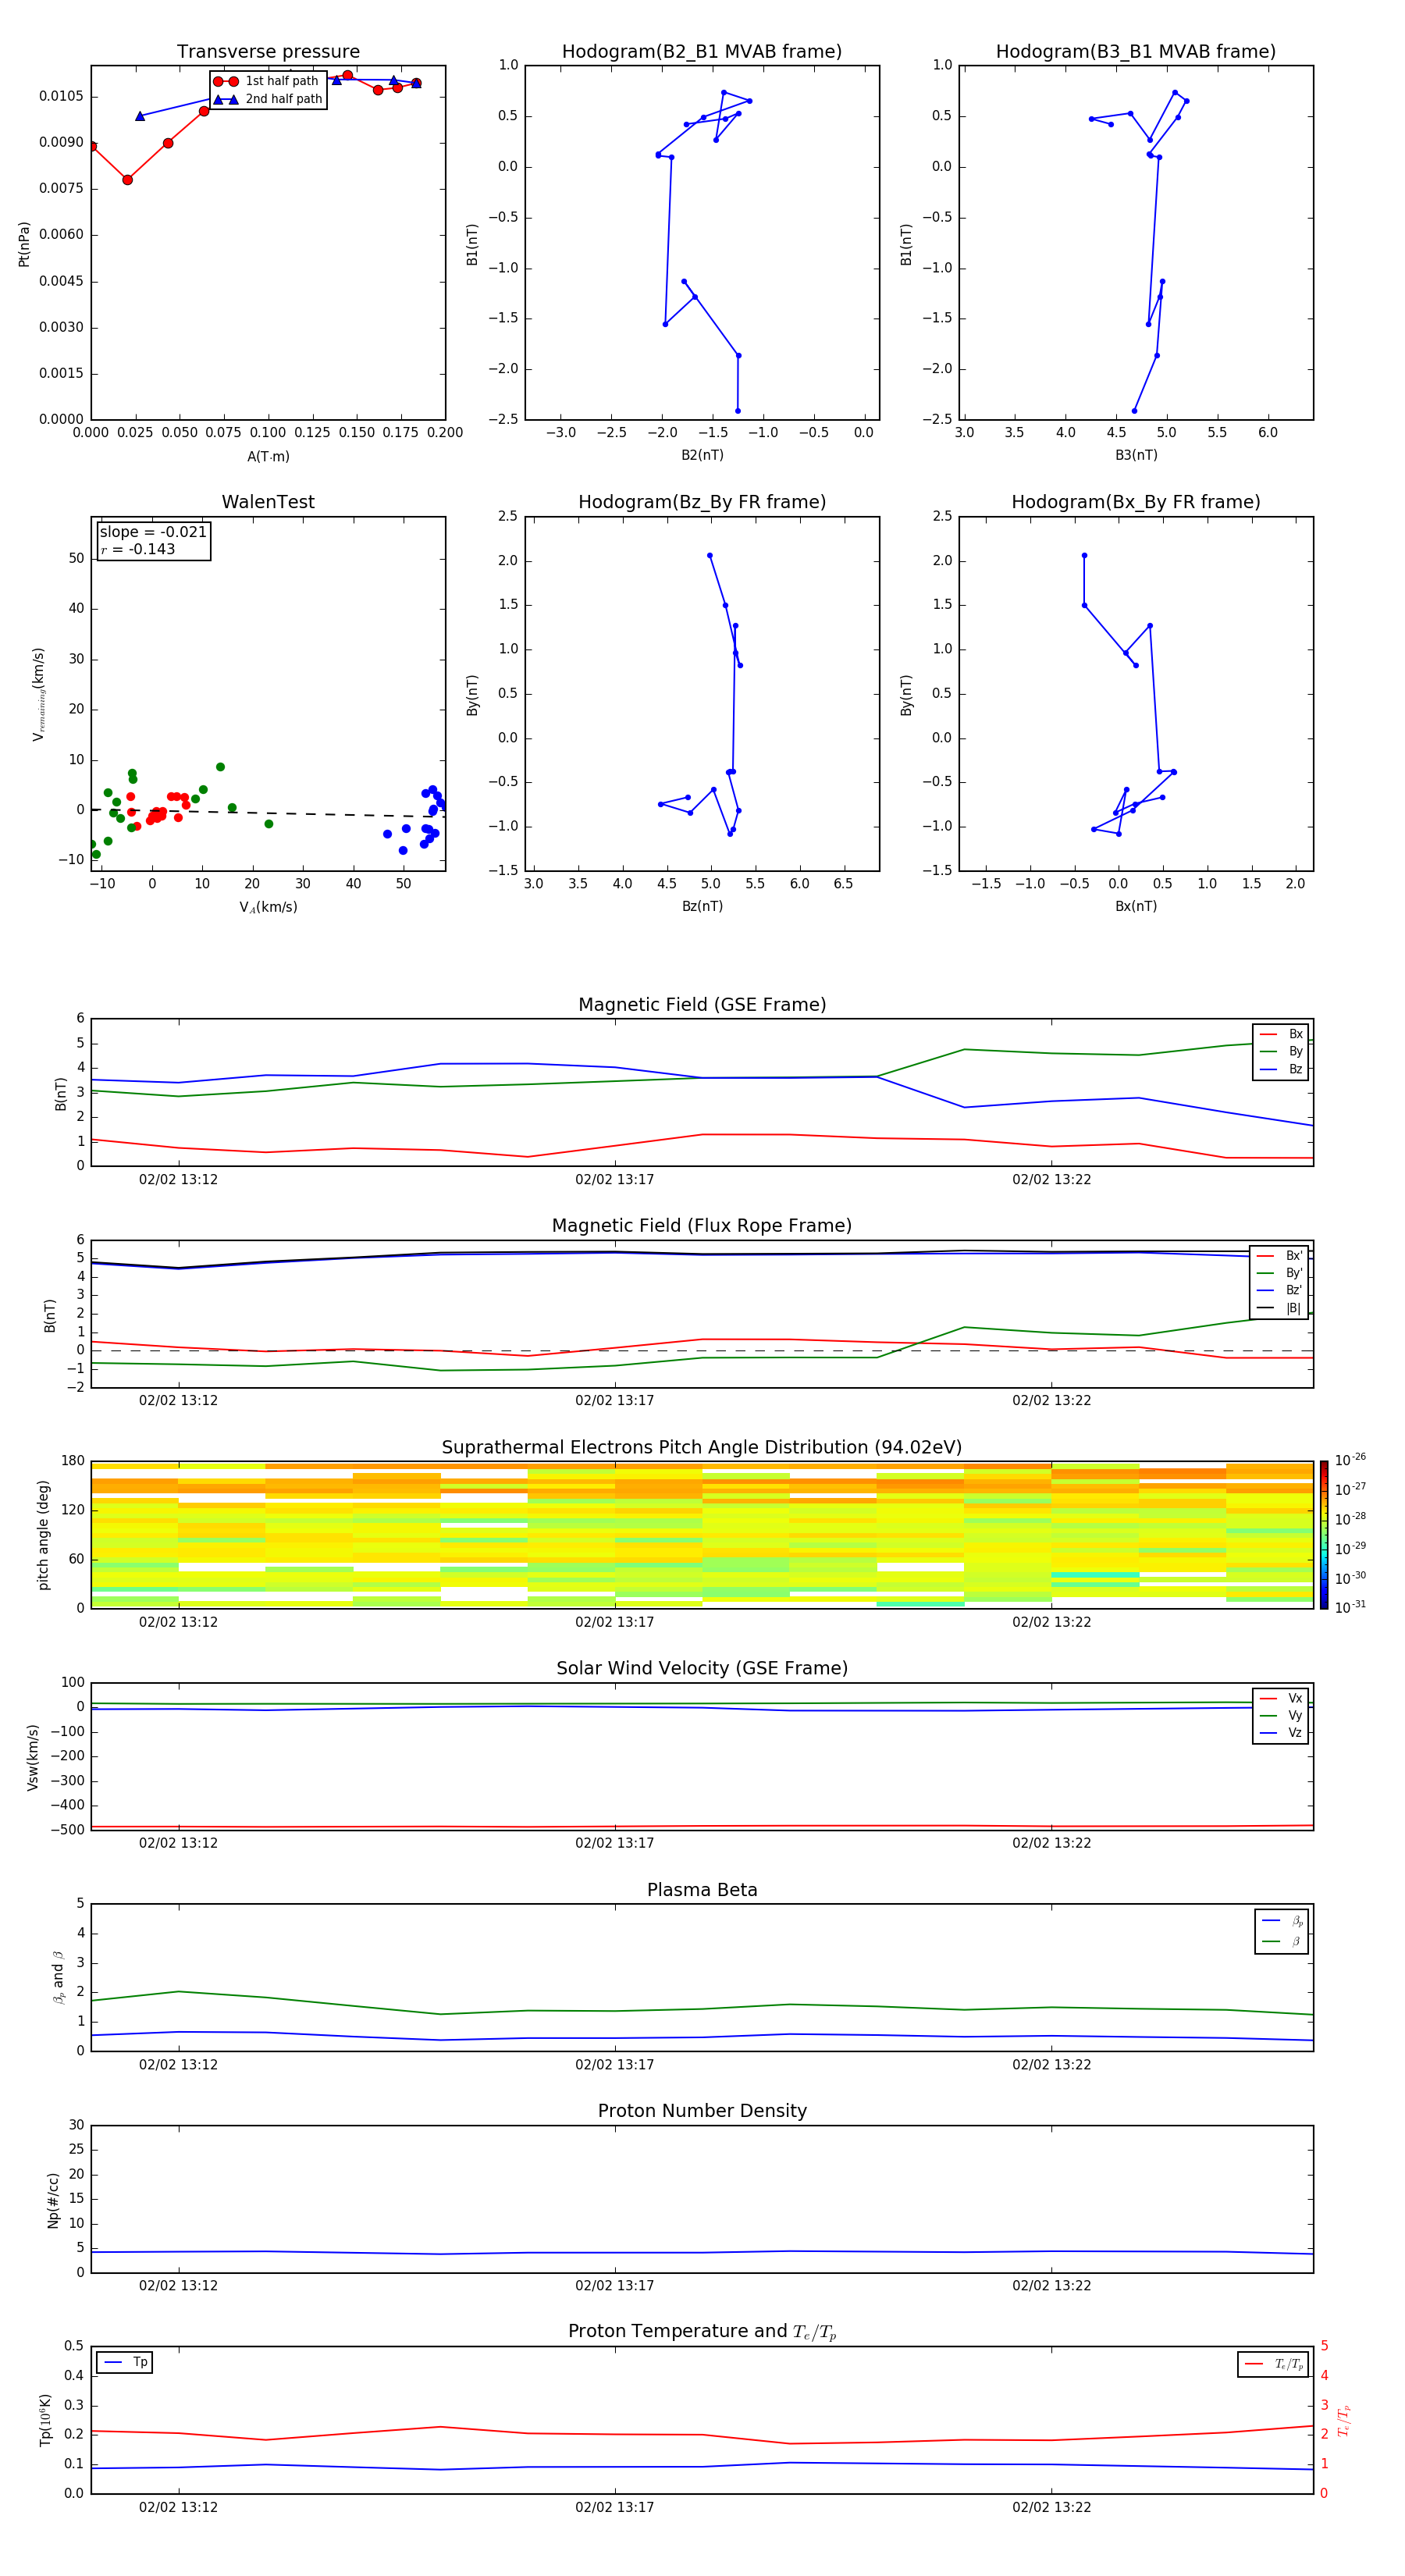The width and height of the screenshot is (1405, 2576).
Task: Click the Walen test VA(km/s) axis label
Action: [x=268, y=907]
